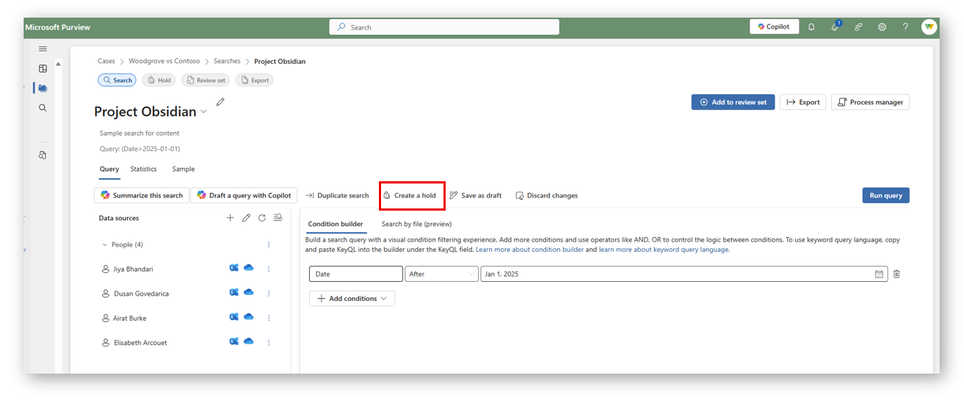The height and width of the screenshot is (400, 964).
Task: Open the document lock sidebar icon
Action: [42, 155]
